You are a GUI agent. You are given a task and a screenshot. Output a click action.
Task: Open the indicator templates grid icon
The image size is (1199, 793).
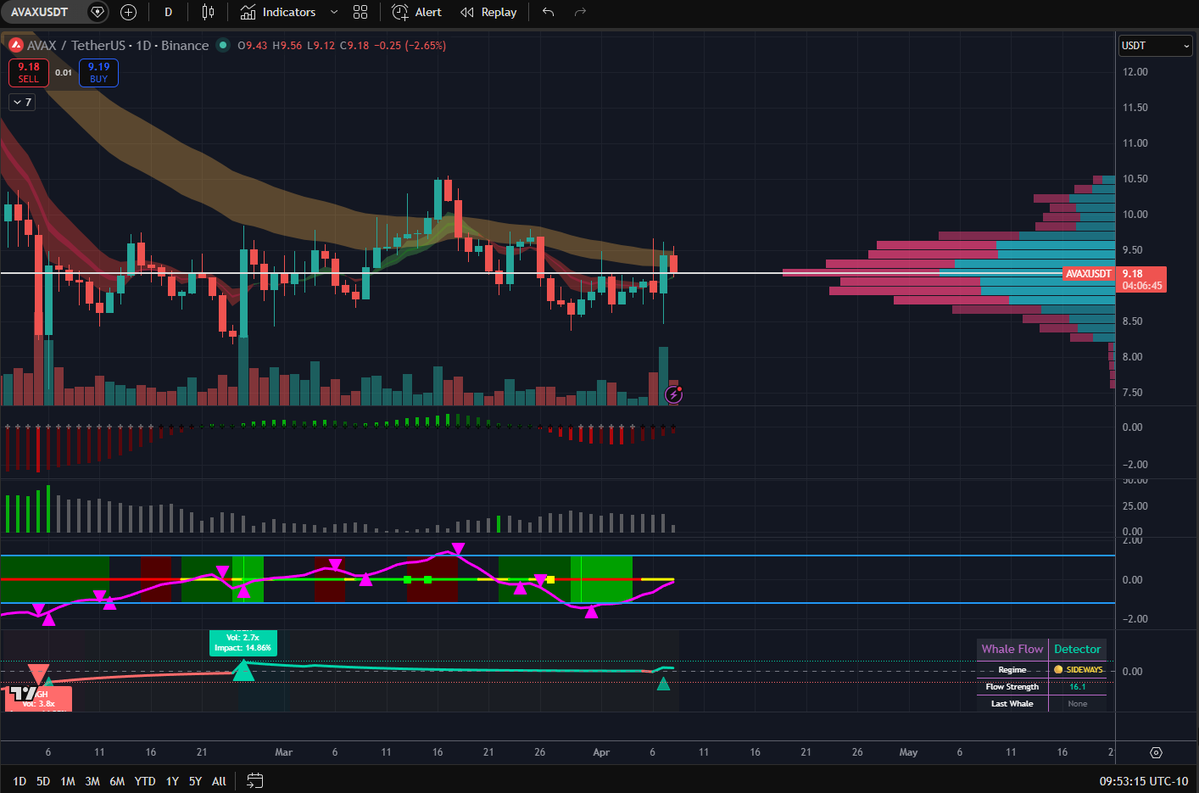click(360, 12)
